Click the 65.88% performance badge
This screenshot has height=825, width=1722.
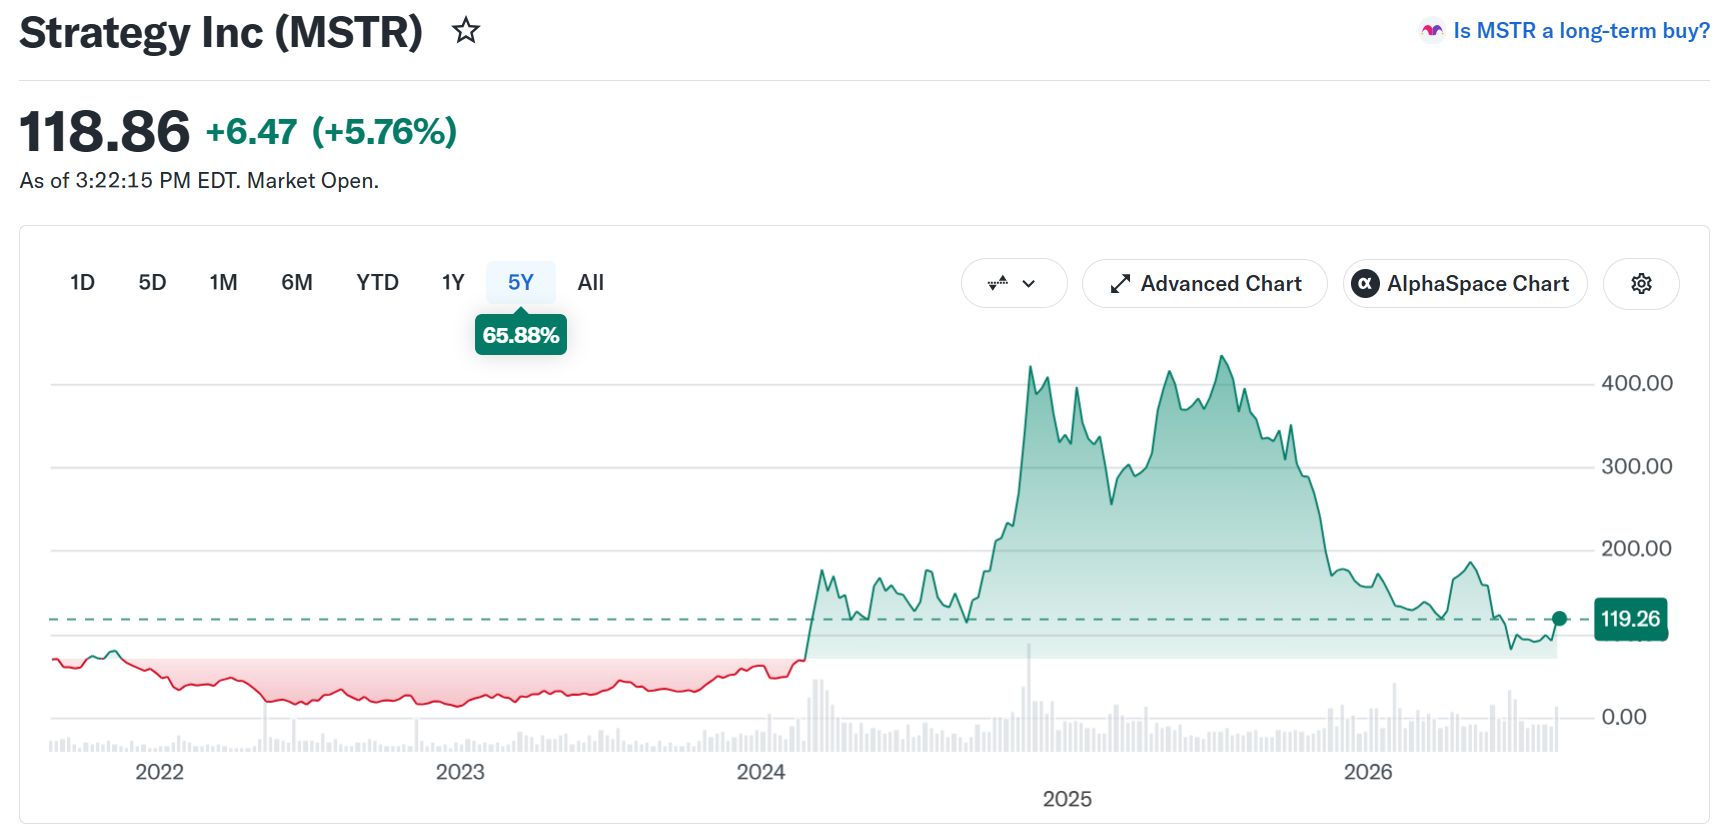coord(521,335)
